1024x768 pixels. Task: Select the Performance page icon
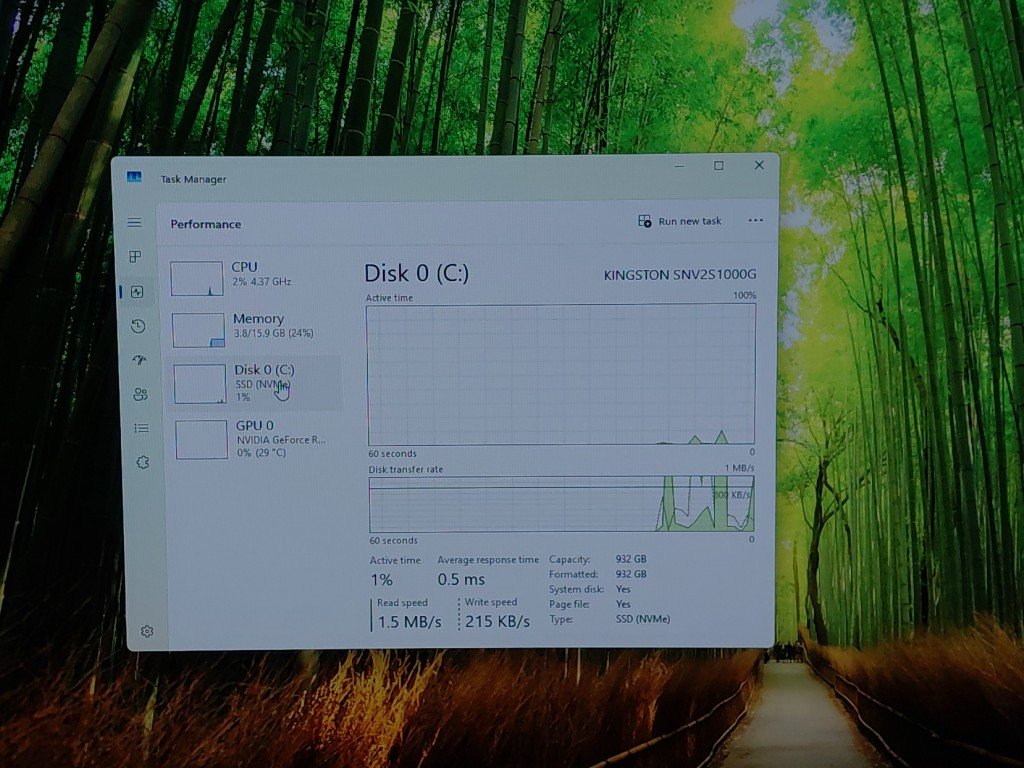(137, 292)
